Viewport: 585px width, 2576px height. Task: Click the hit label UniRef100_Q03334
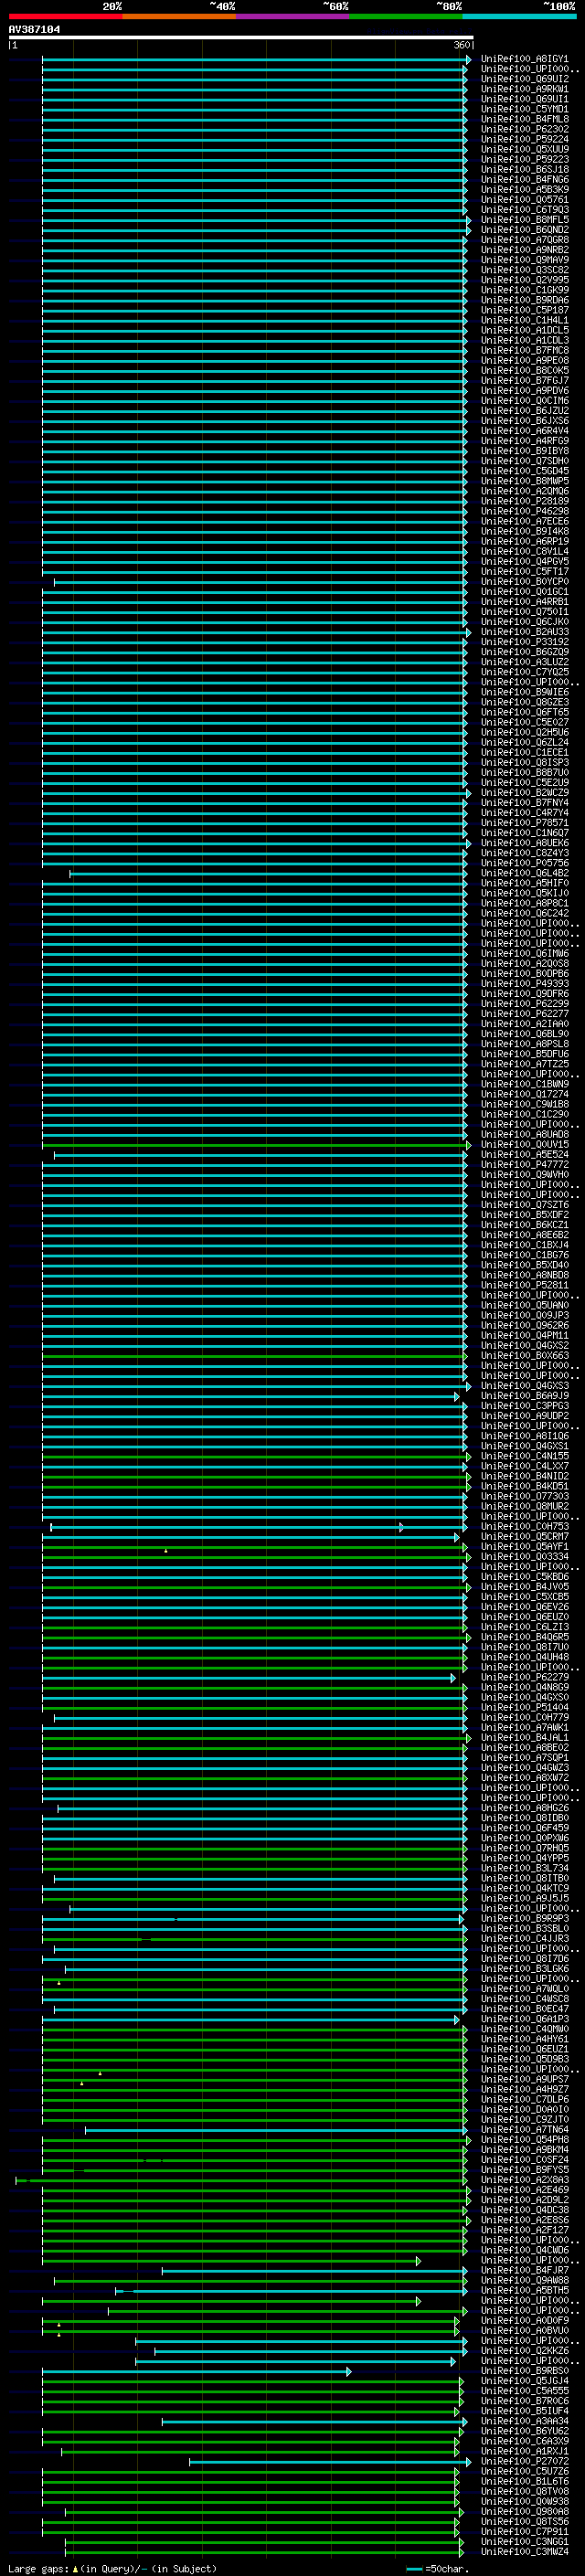(x=525, y=1557)
